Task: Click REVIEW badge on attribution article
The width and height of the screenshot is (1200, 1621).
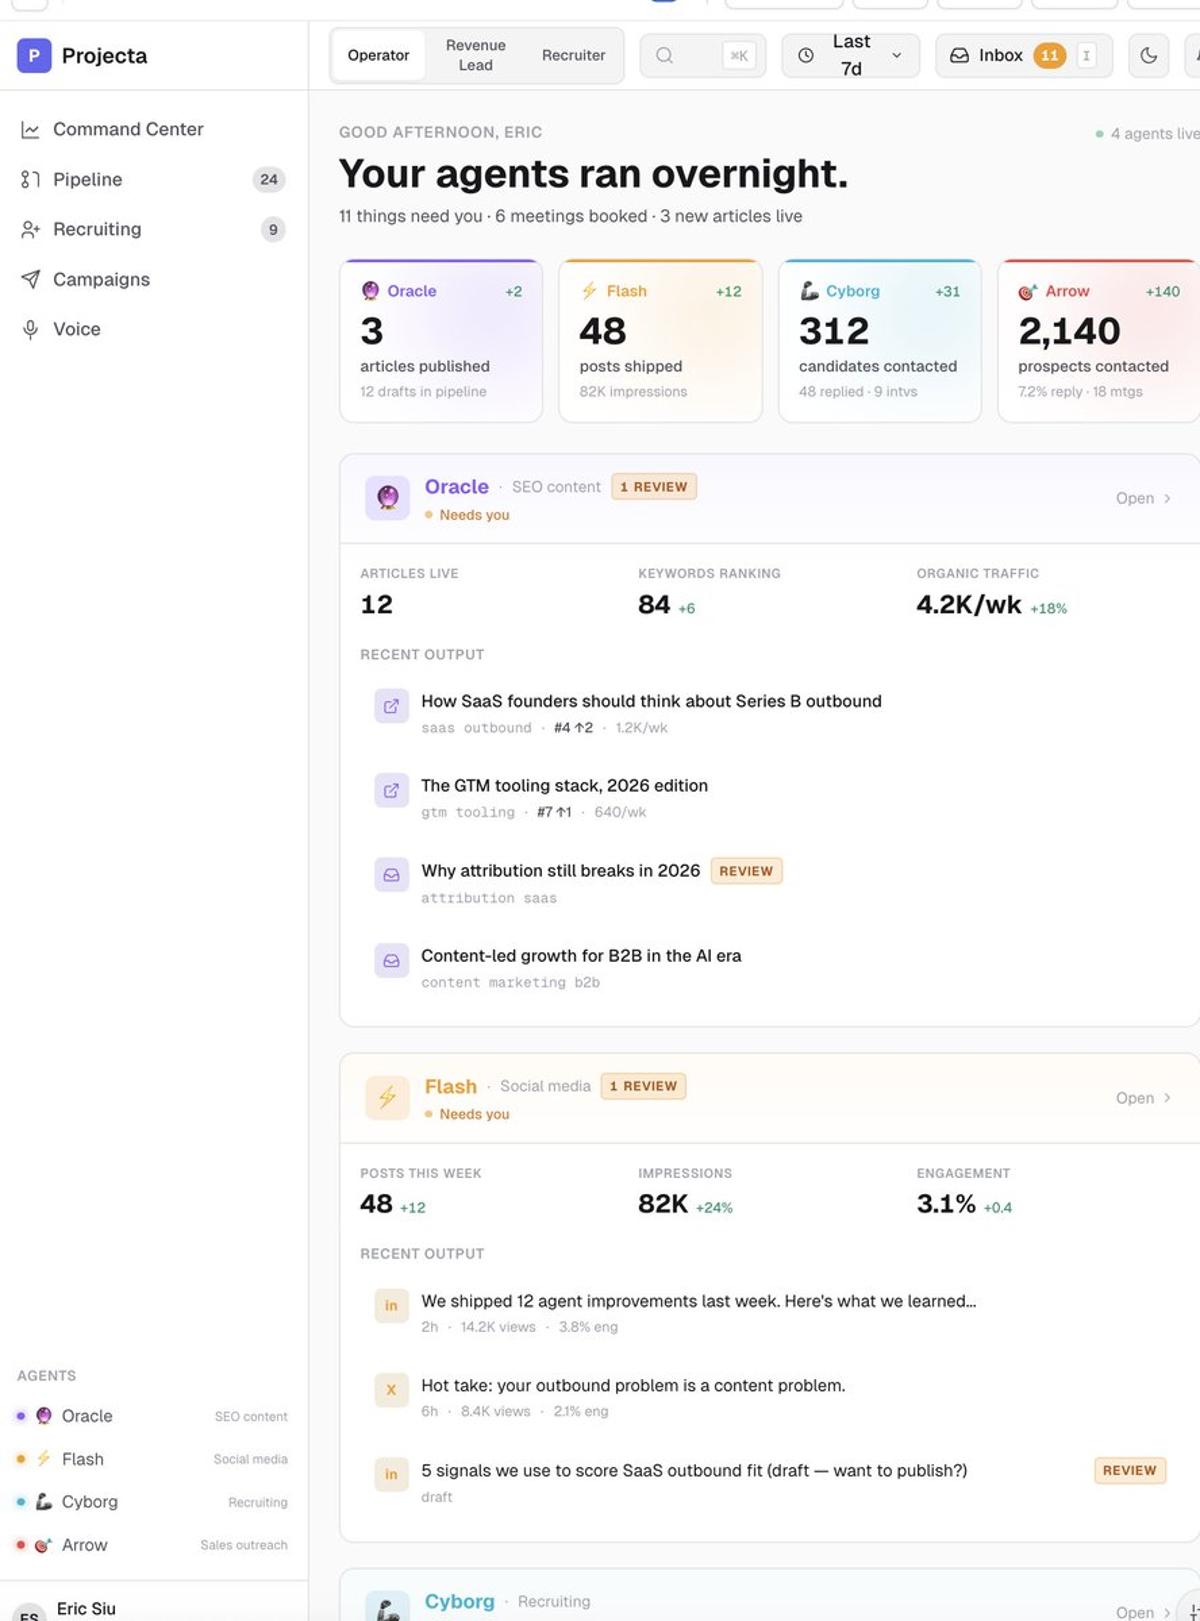Action: click(746, 871)
